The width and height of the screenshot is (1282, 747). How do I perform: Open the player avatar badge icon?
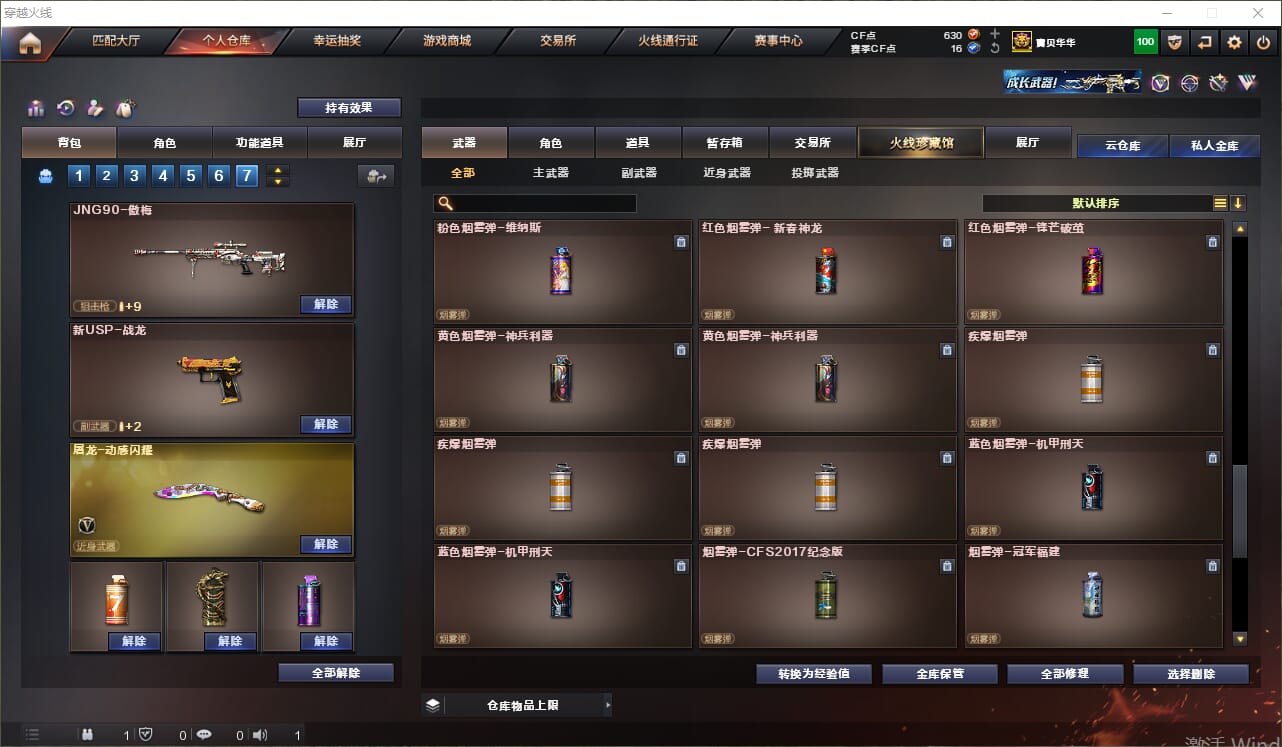pyautogui.click(x=1021, y=41)
